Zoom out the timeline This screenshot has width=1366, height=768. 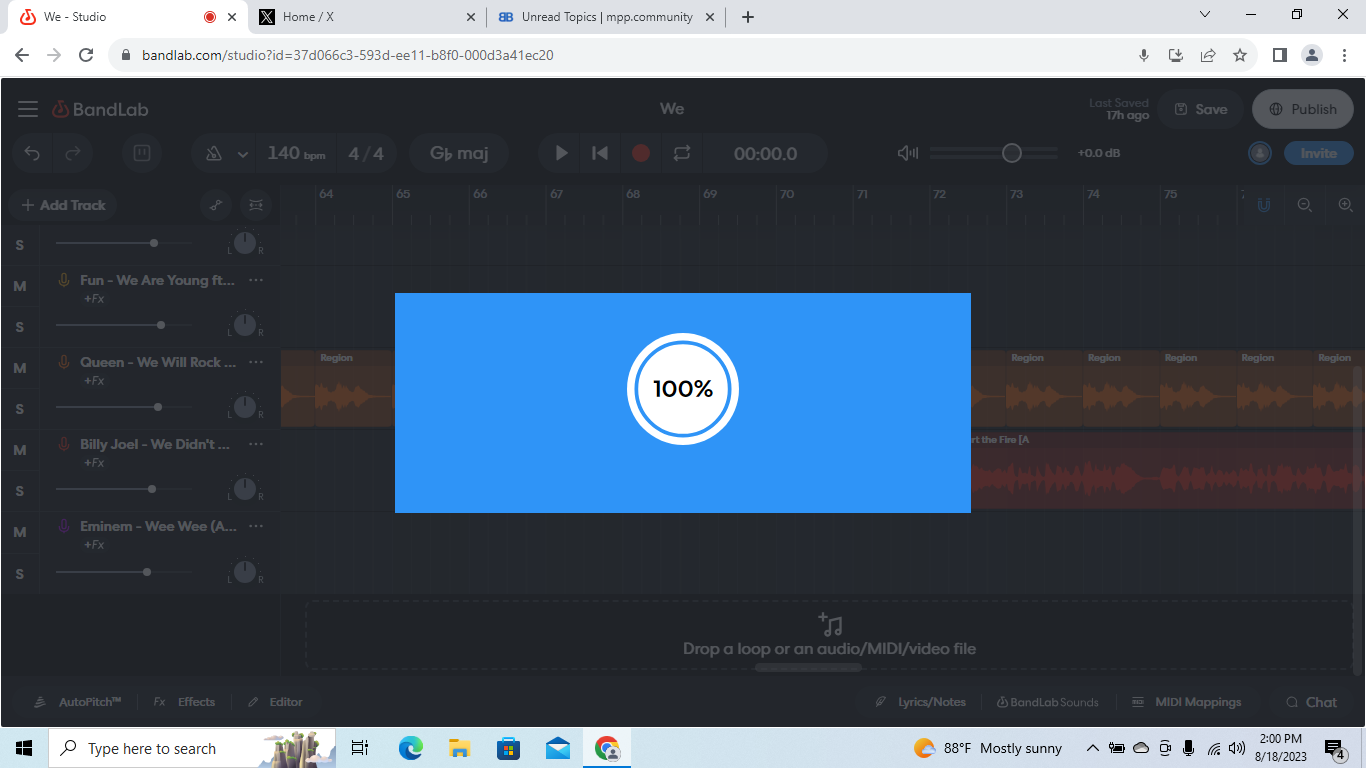pos(1304,205)
